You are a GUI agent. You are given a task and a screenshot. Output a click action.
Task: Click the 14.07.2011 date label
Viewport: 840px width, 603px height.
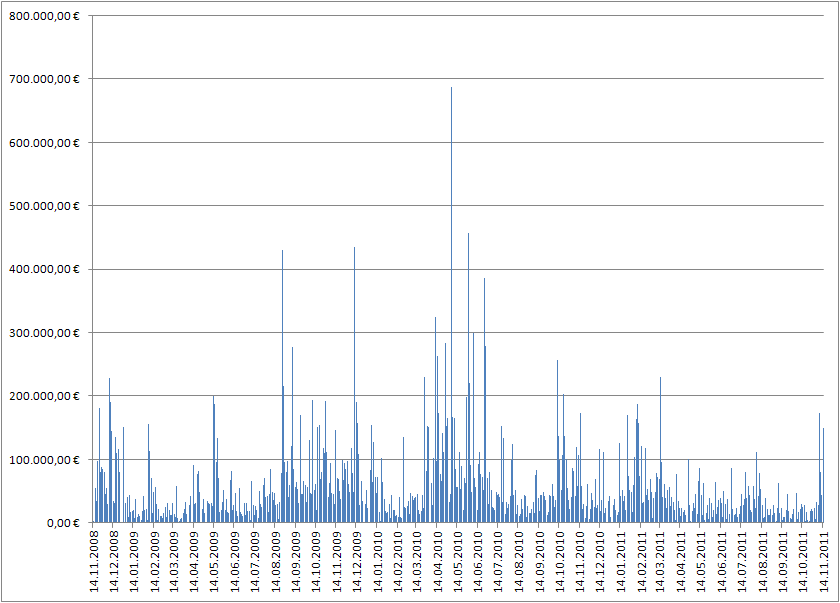tap(742, 561)
